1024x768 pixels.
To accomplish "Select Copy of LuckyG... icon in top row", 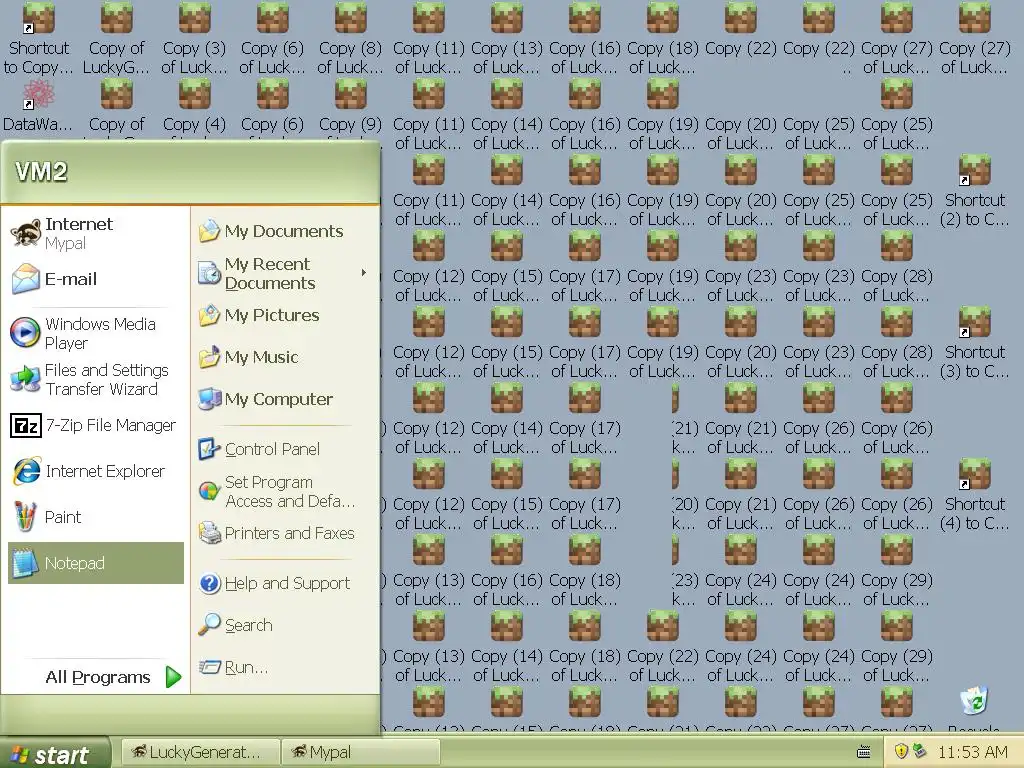I will coord(116,38).
